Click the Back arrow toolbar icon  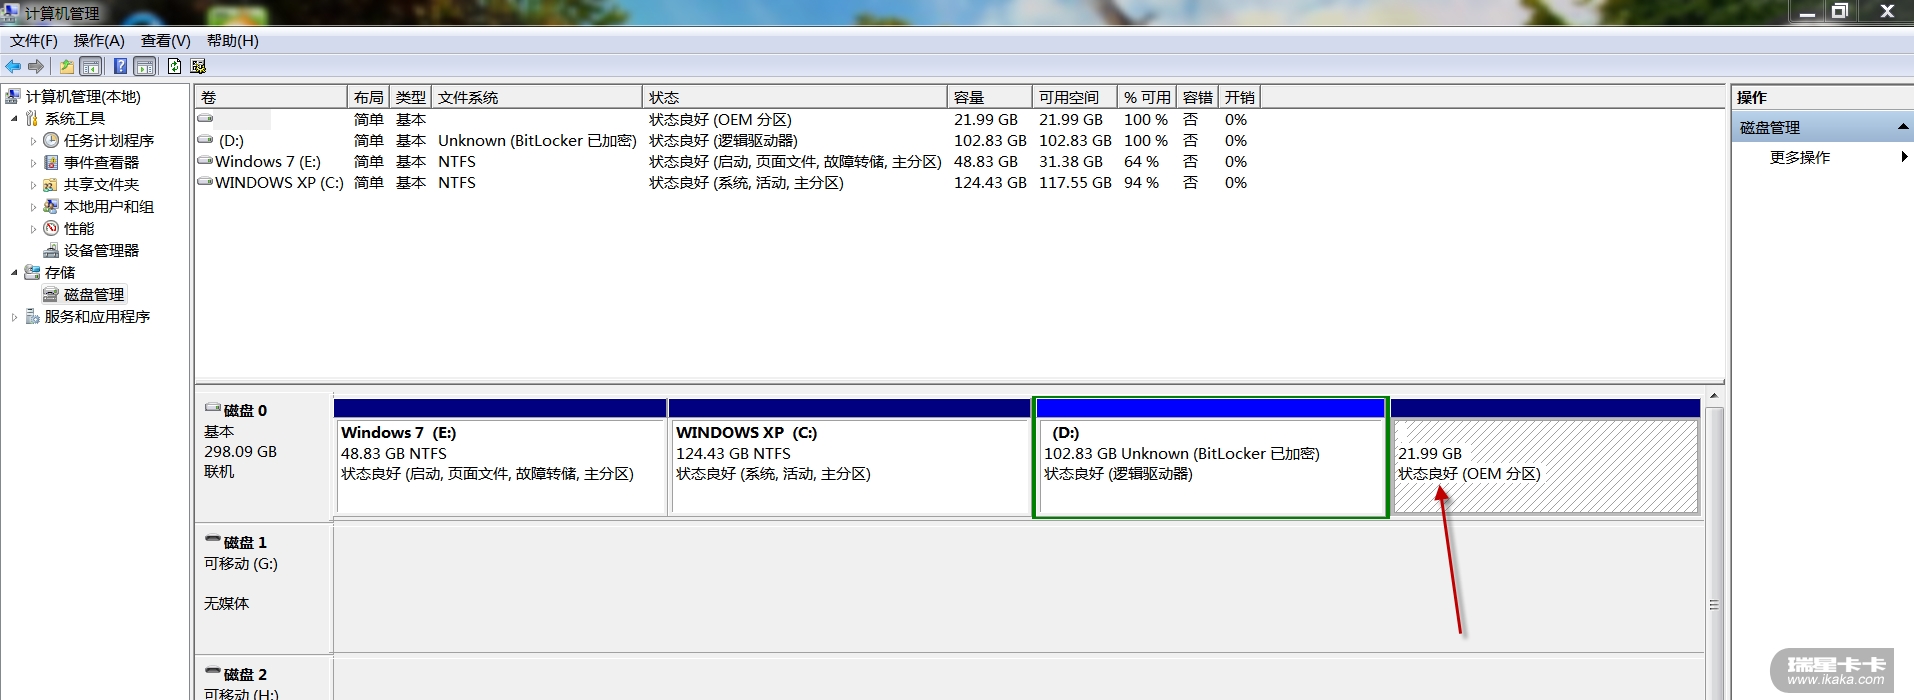(x=13, y=66)
